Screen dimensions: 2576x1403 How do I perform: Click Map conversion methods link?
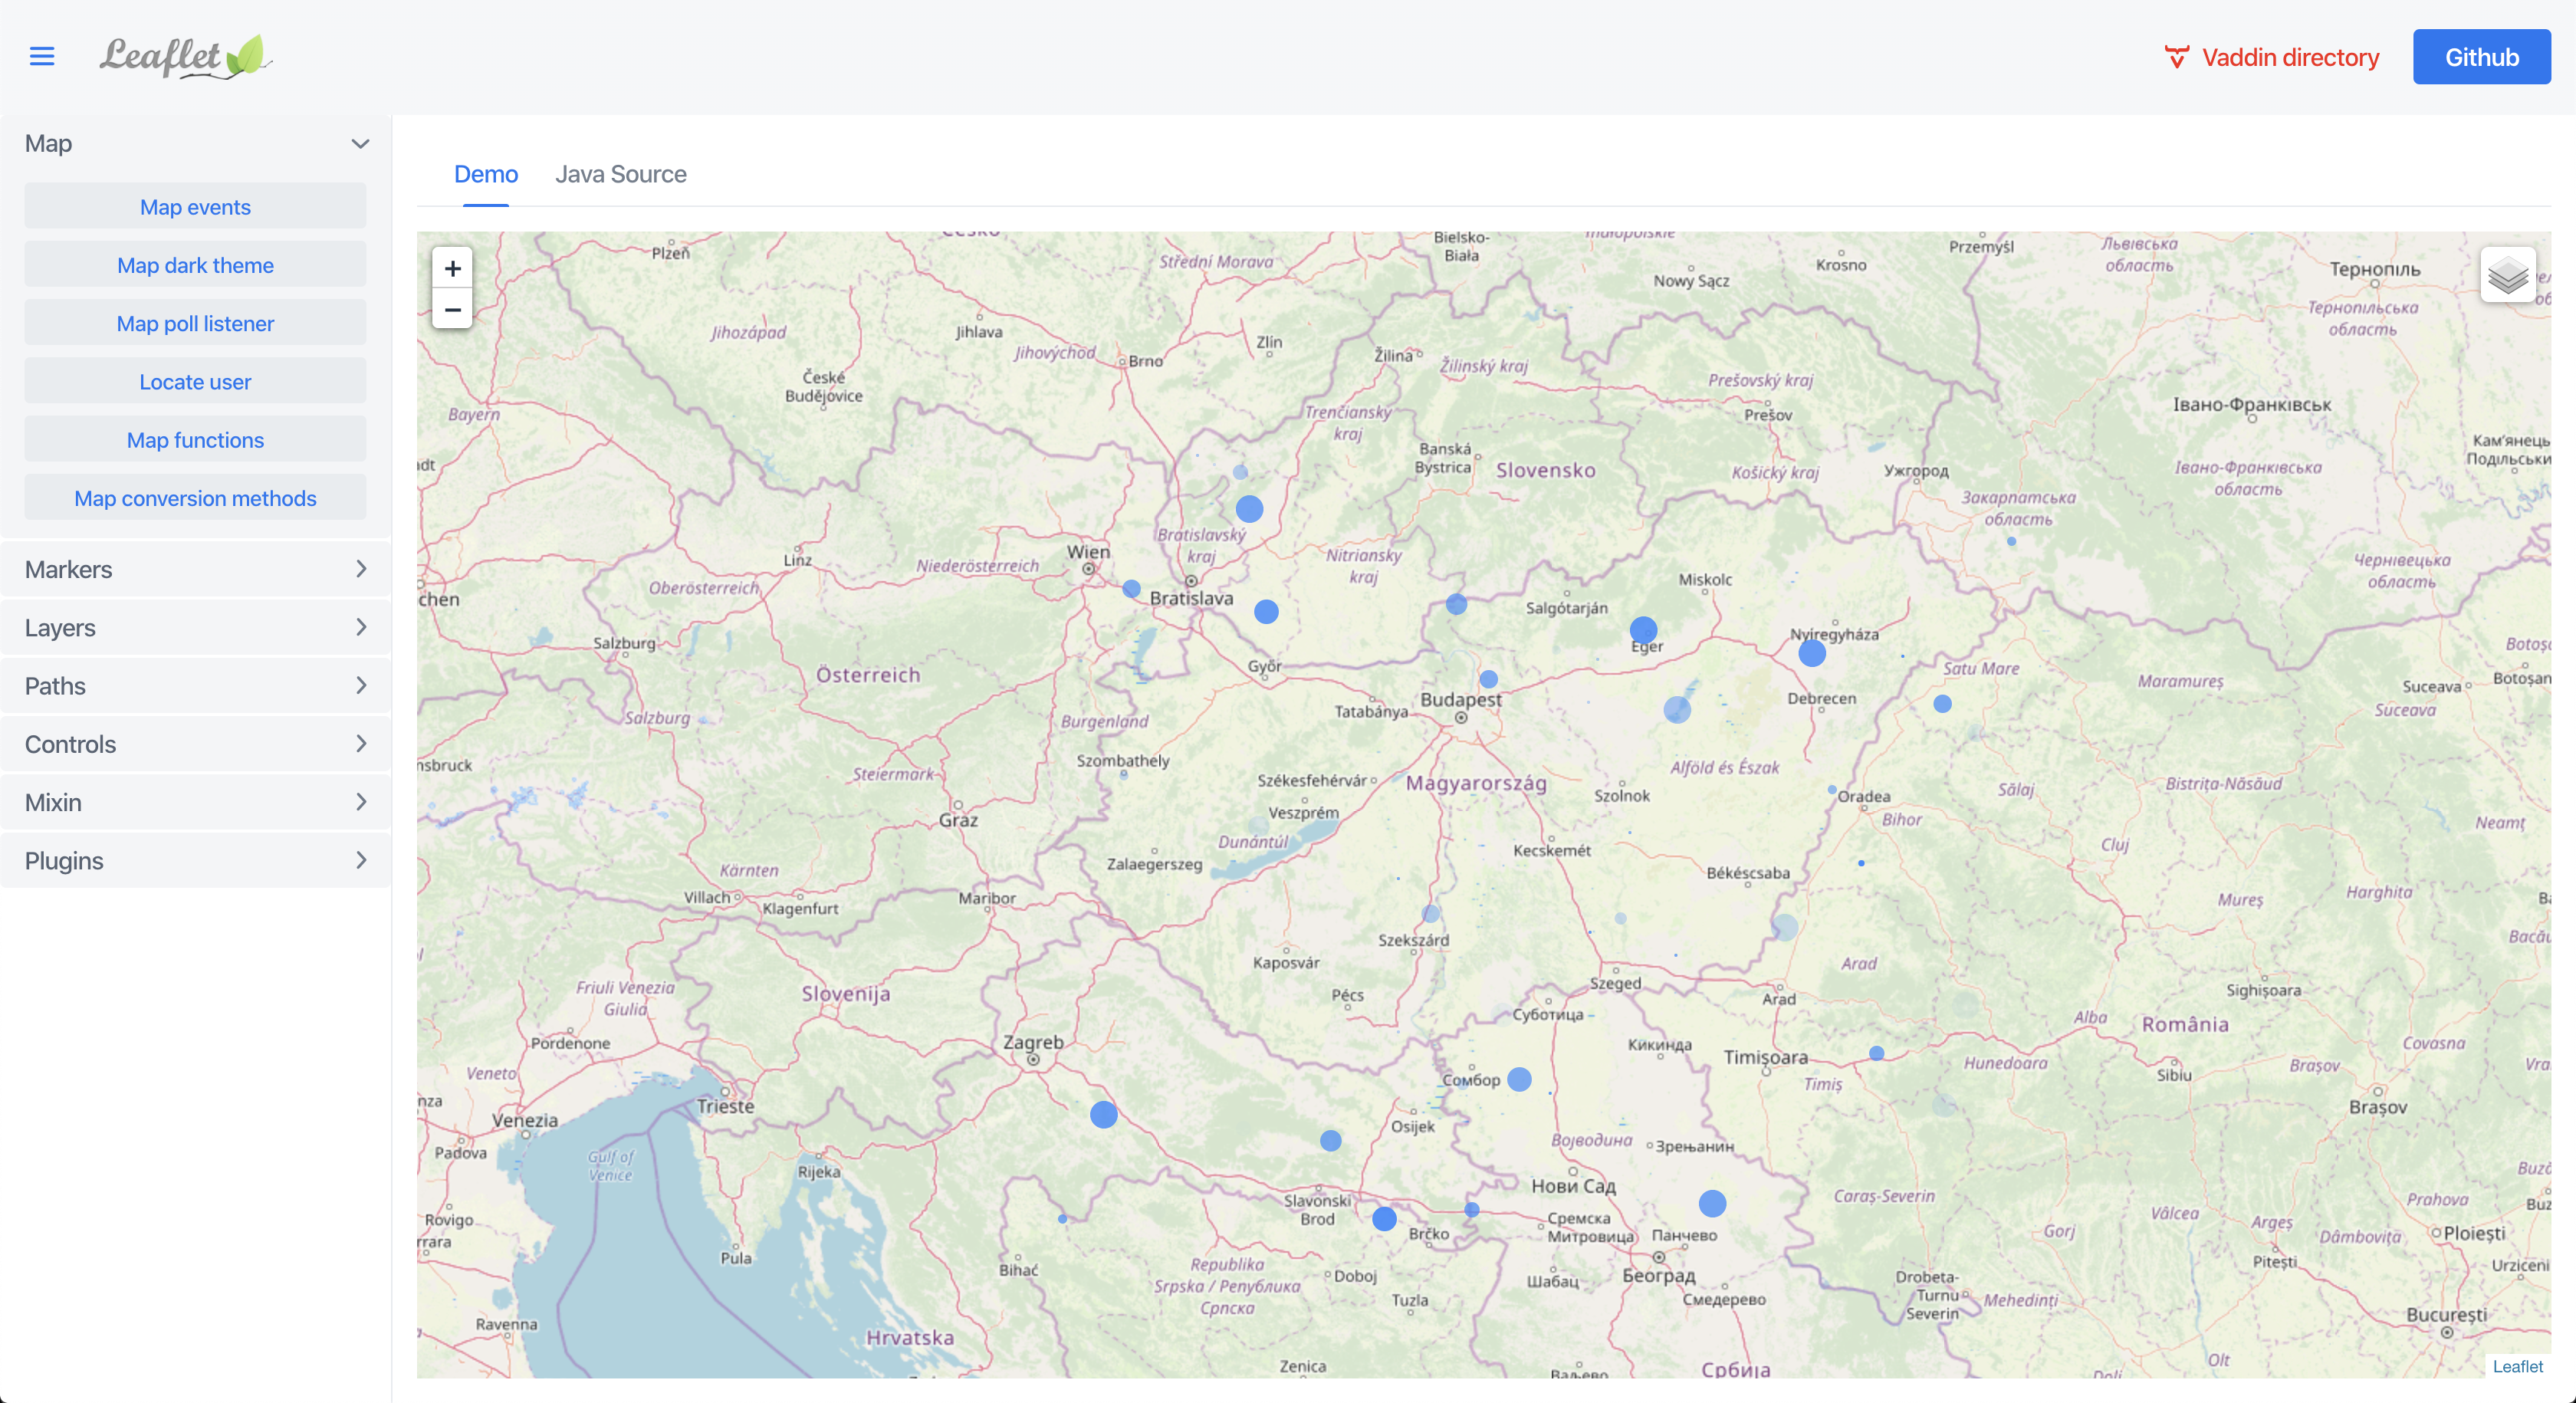point(195,498)
